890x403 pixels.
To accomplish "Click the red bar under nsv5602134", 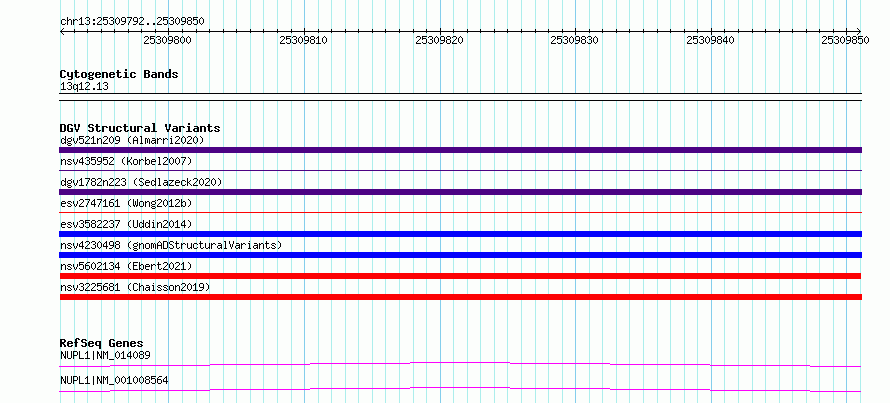I will pyautogui.click(x=460, y=276).
